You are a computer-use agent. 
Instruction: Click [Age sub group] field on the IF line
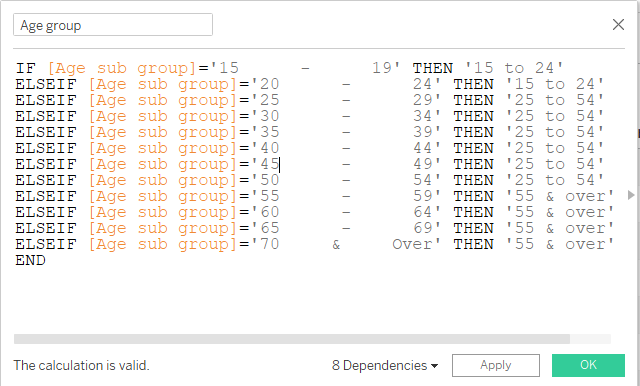(122, 68)
